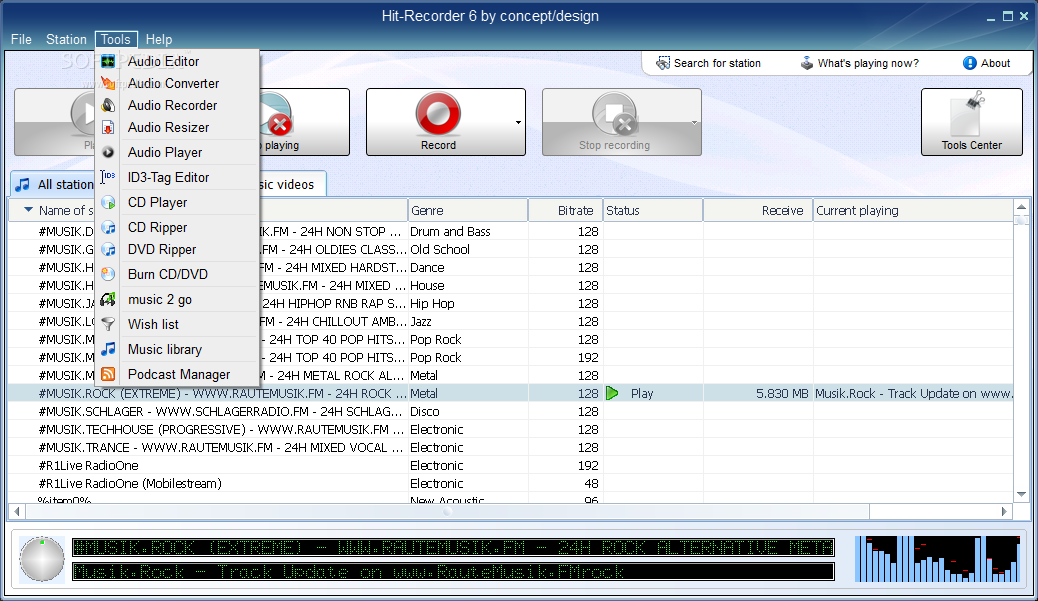Switch to the Music videos tab
This screenshot has height=601, width=1038.
[292, 184]
